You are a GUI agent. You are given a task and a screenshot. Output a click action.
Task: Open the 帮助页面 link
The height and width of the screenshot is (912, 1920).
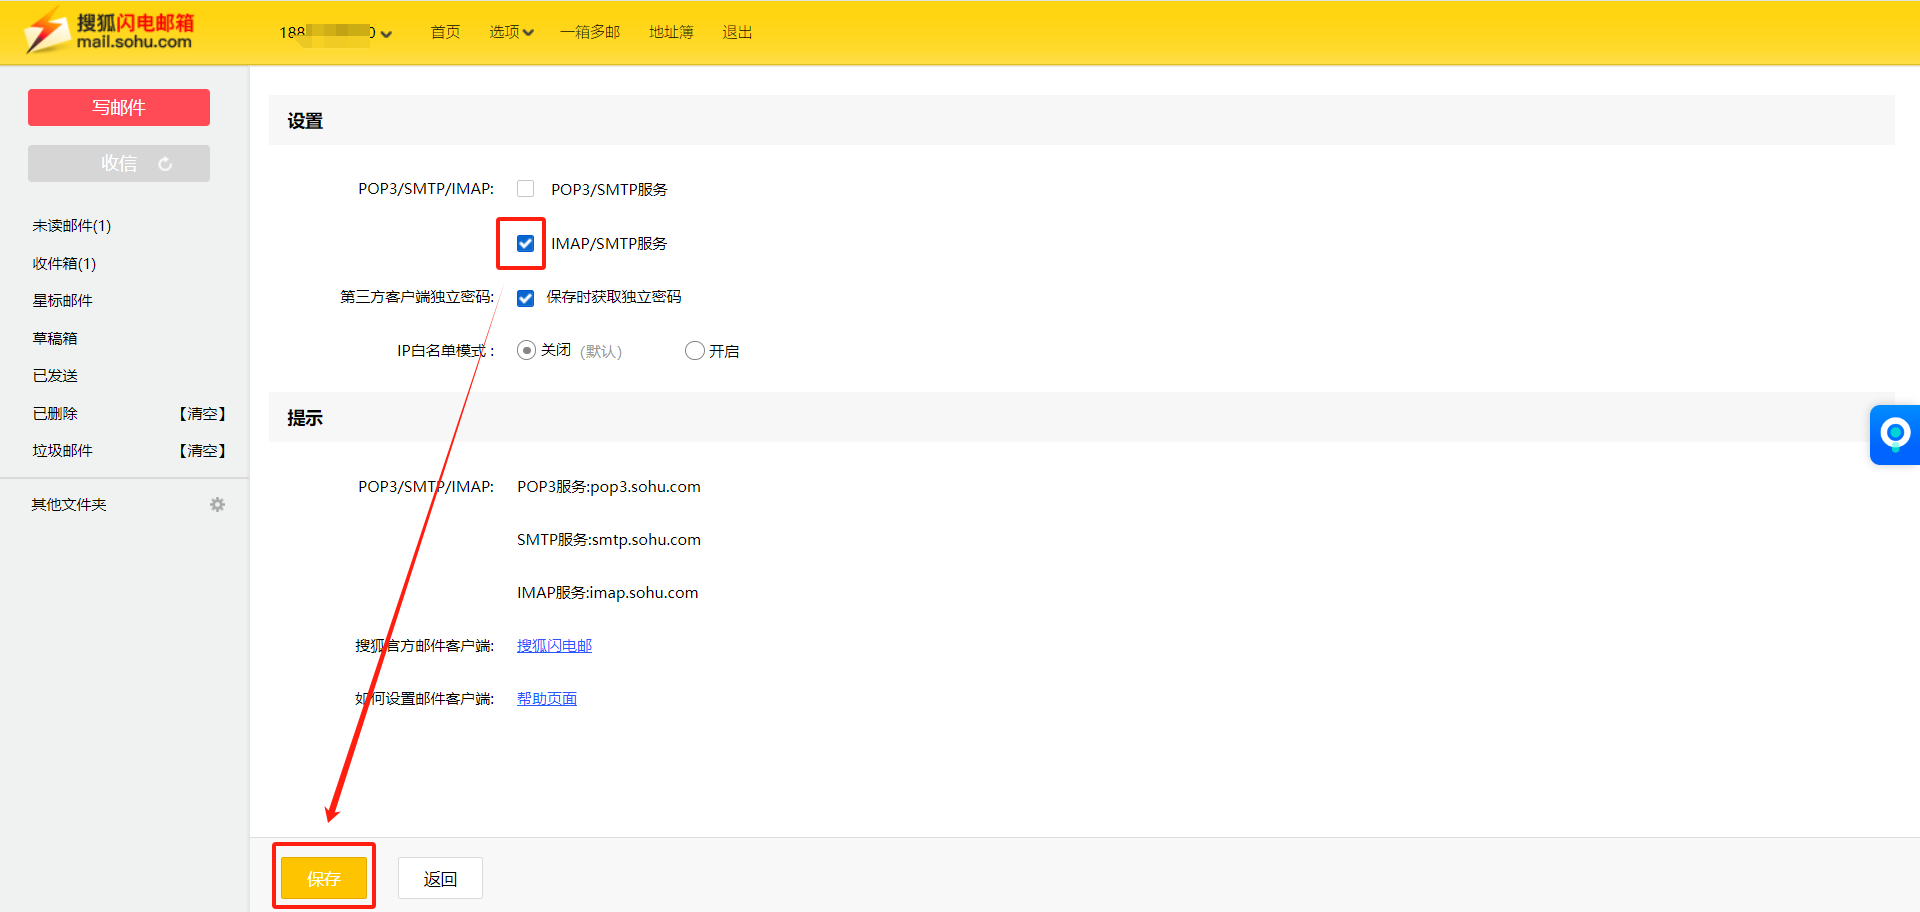pos(547,699)
